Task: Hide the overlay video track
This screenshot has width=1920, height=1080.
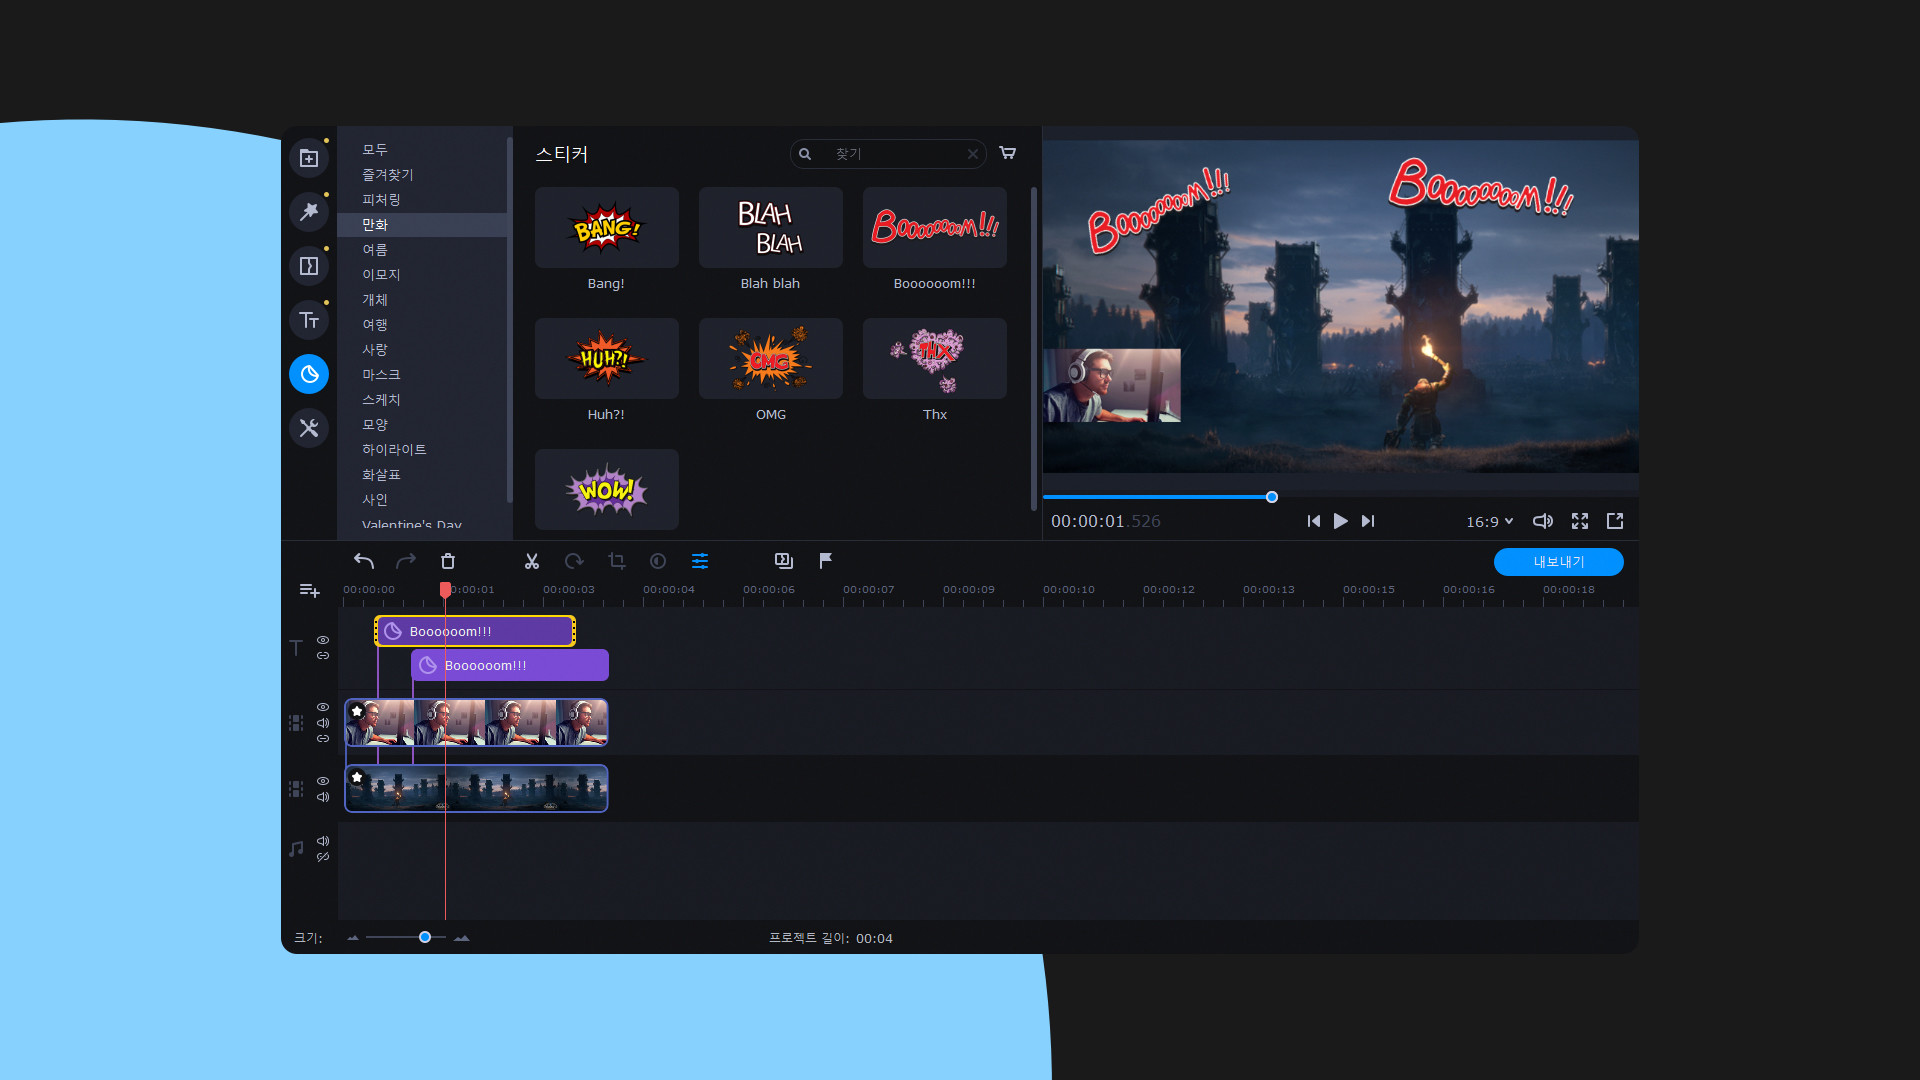Action: tap(323, 707)
